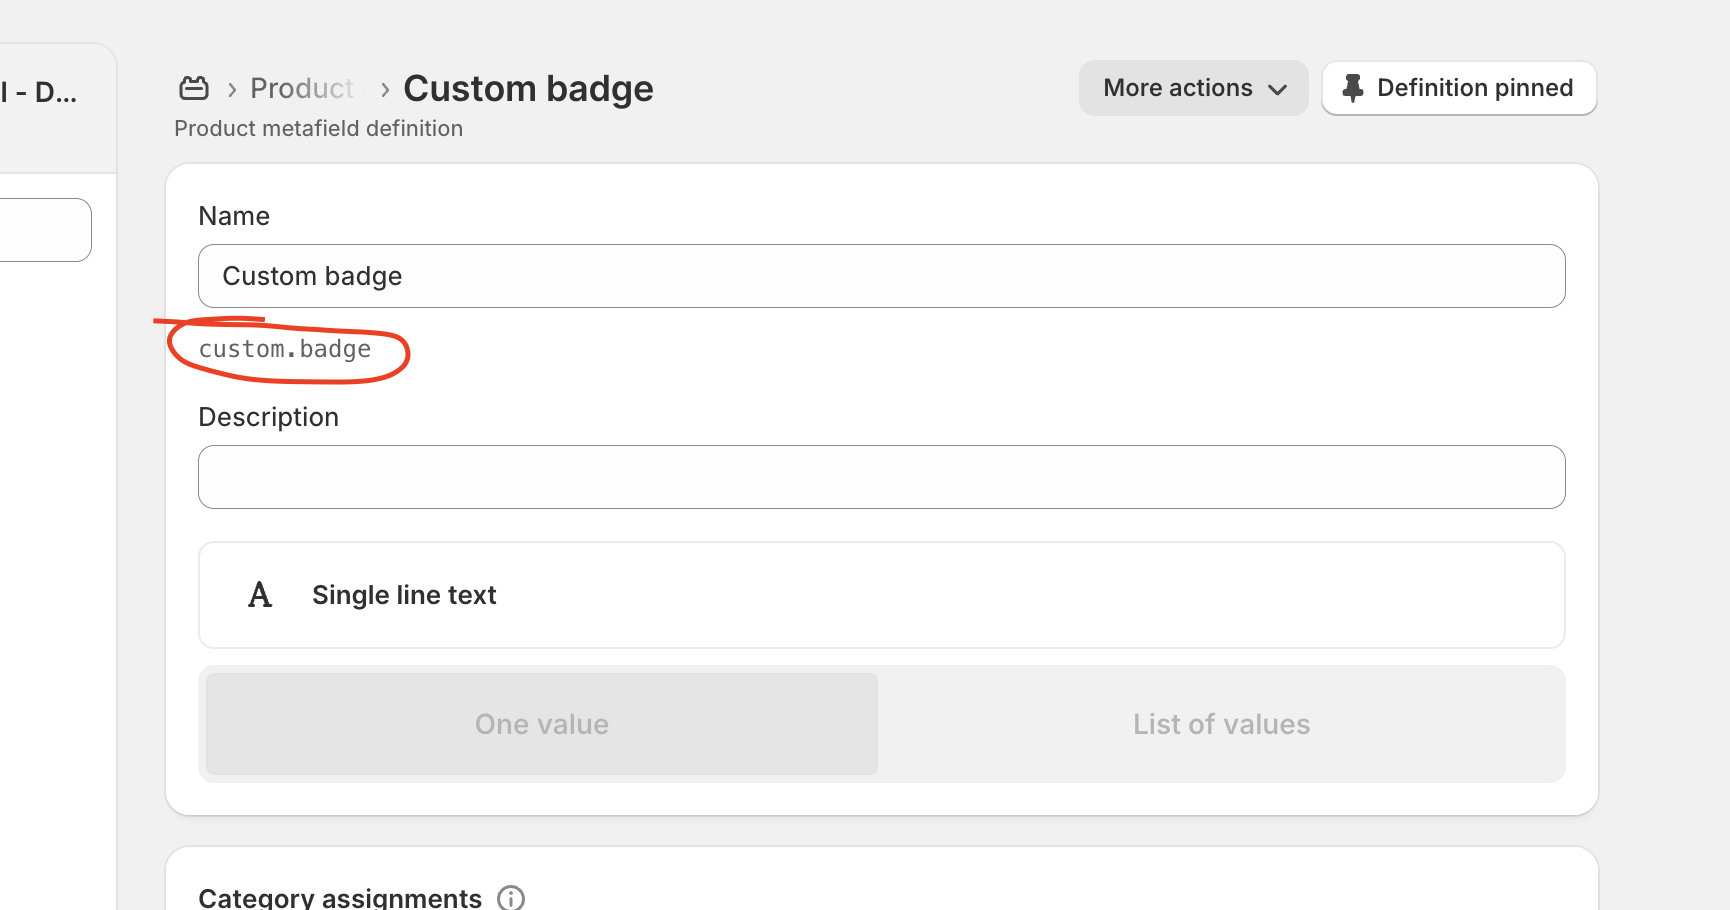Click the More actions chevron arrow
The width and height of the screenshot is (1730, 910).
point(1278,89)
